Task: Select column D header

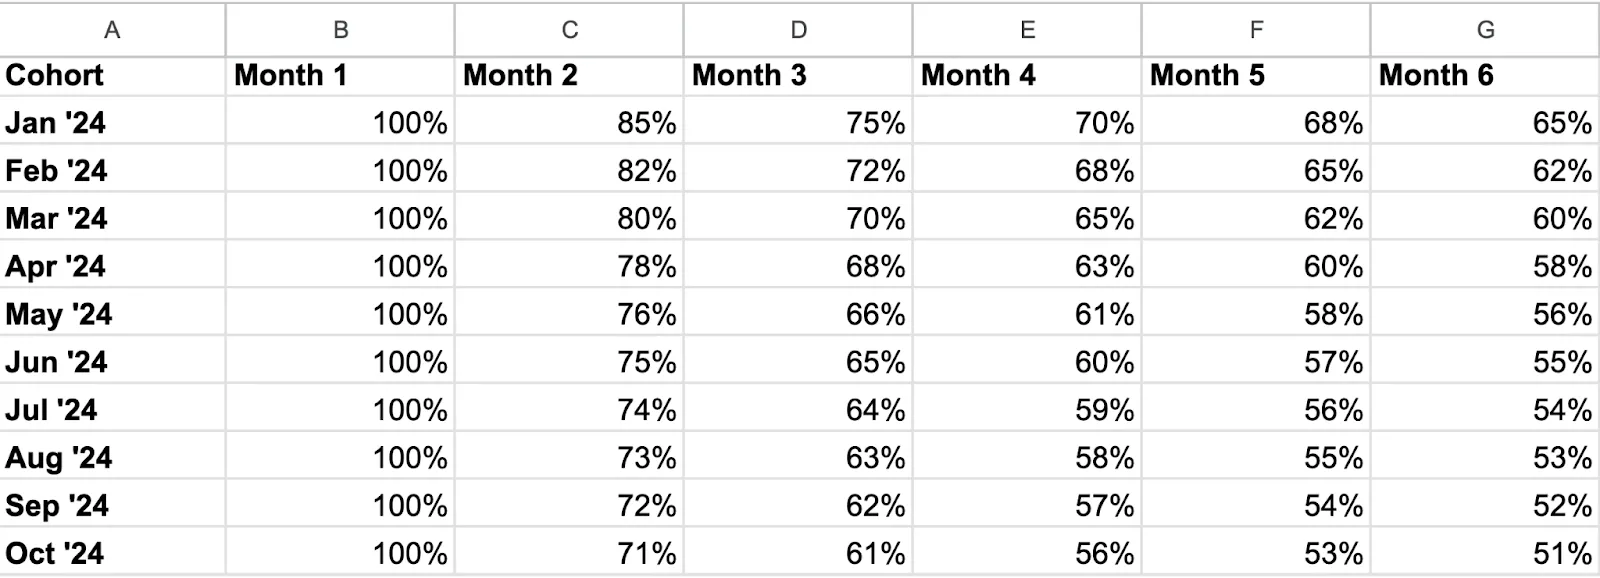Action: (798, 30)
